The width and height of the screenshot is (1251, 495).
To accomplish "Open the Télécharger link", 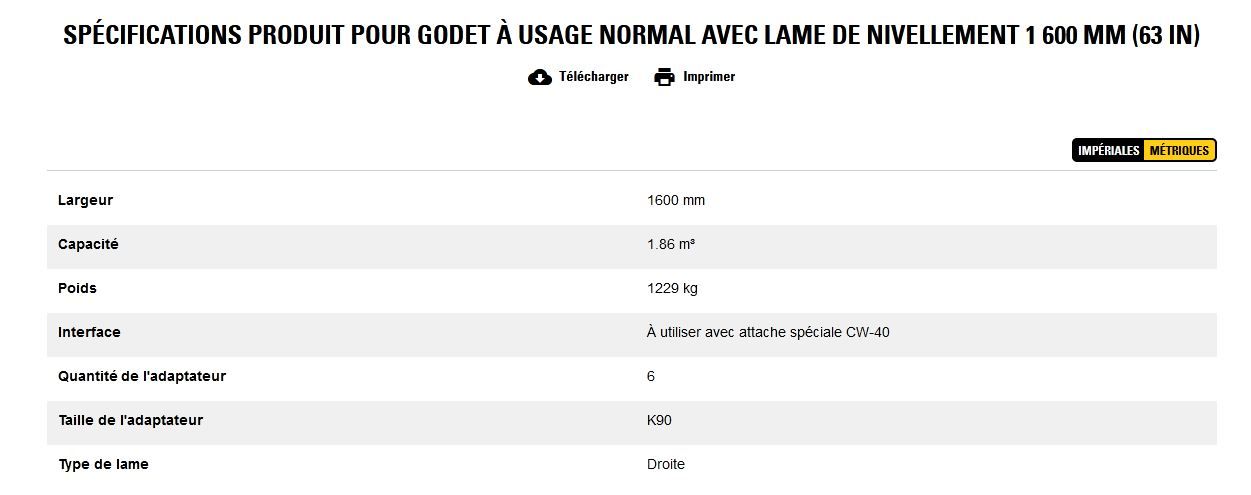I will [593, 77].
